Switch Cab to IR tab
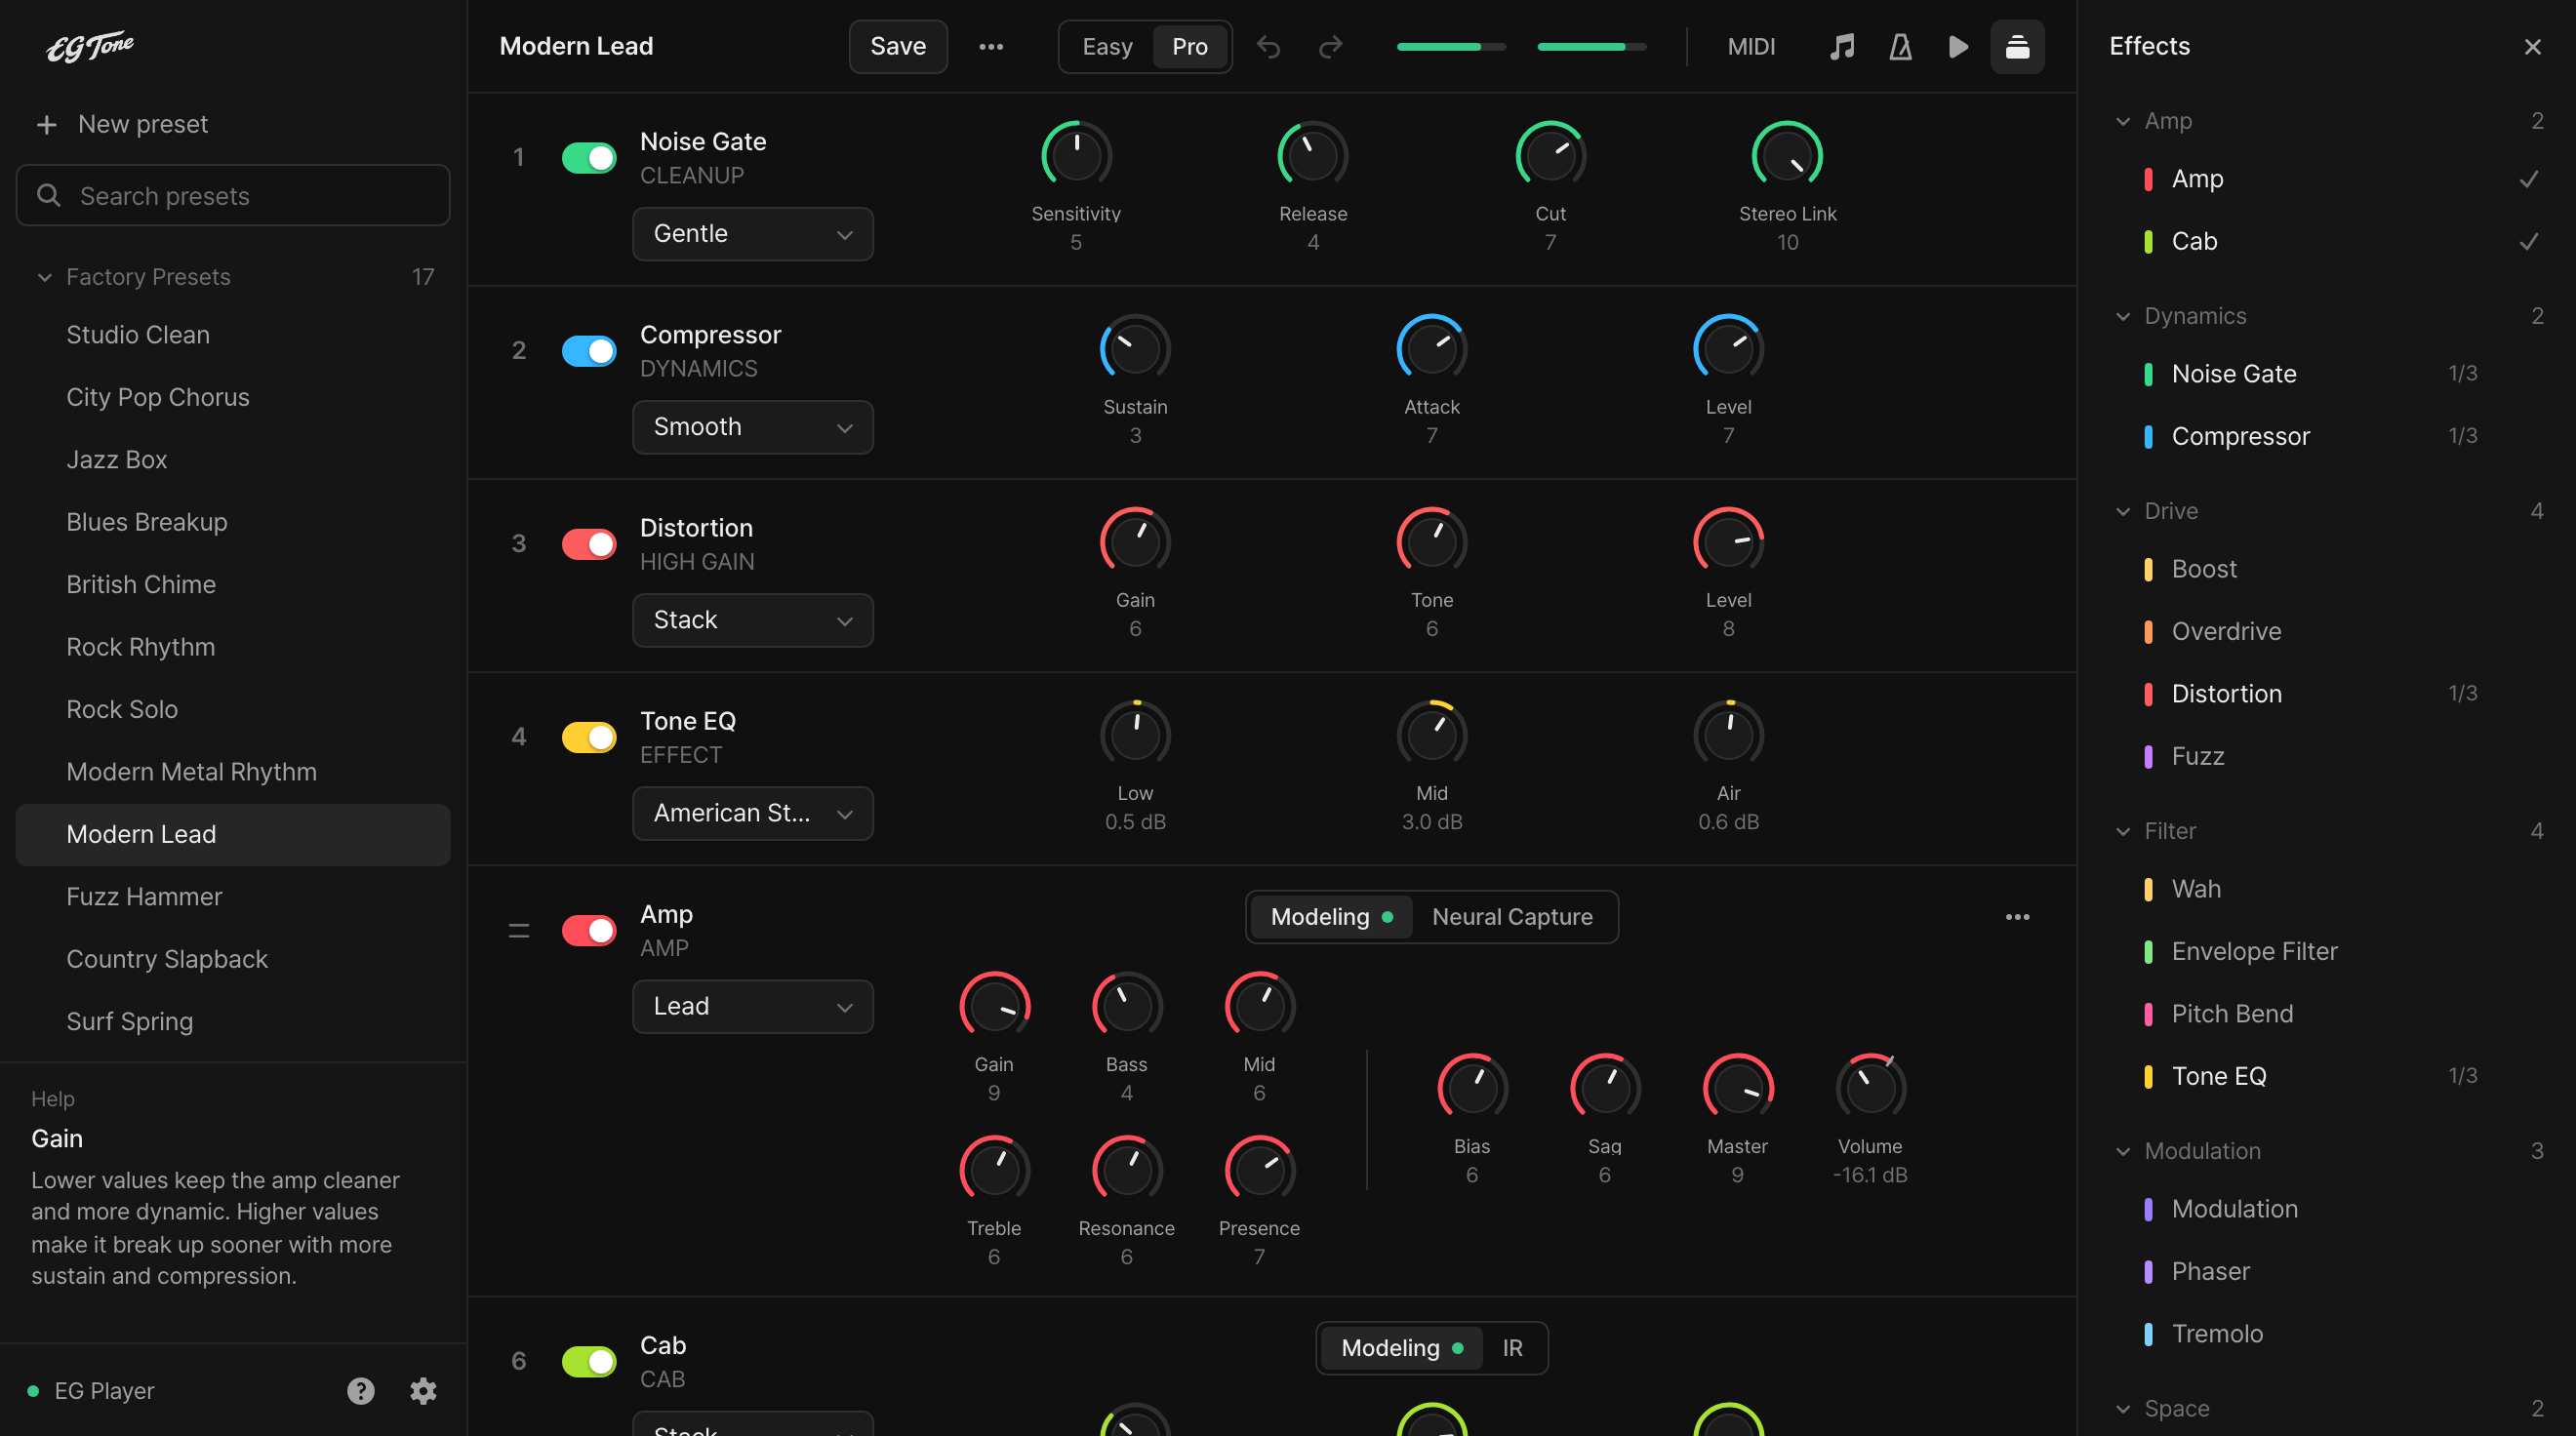 pos(1511,1348)
